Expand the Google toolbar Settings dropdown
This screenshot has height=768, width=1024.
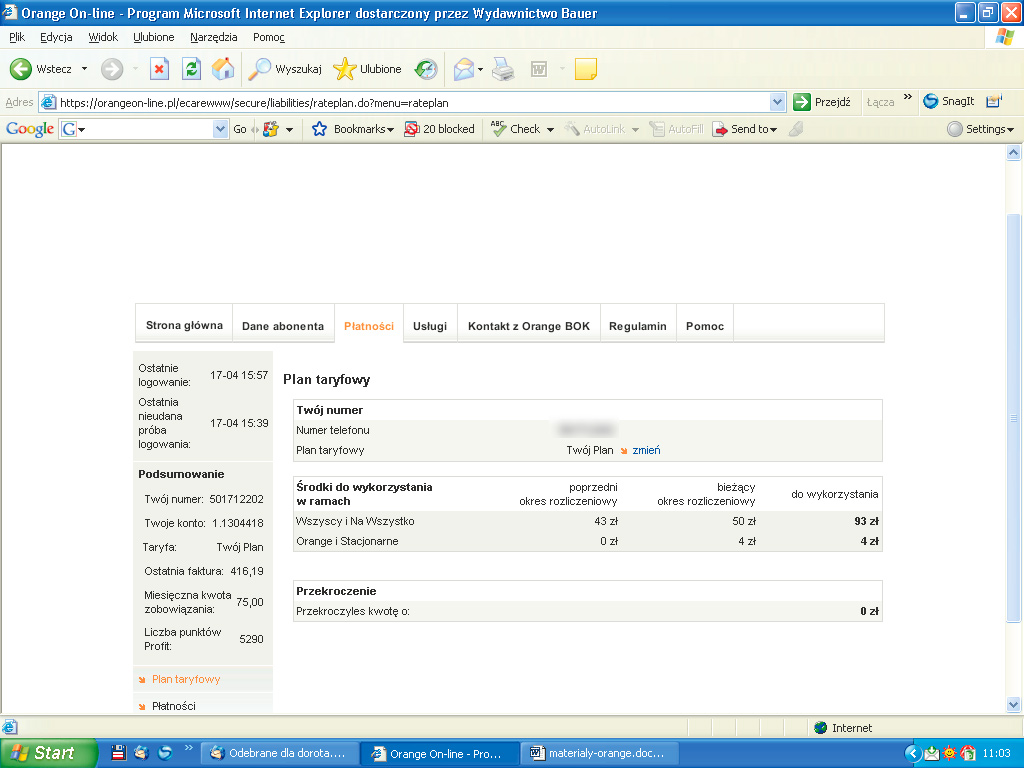click(x=980, y=129)
